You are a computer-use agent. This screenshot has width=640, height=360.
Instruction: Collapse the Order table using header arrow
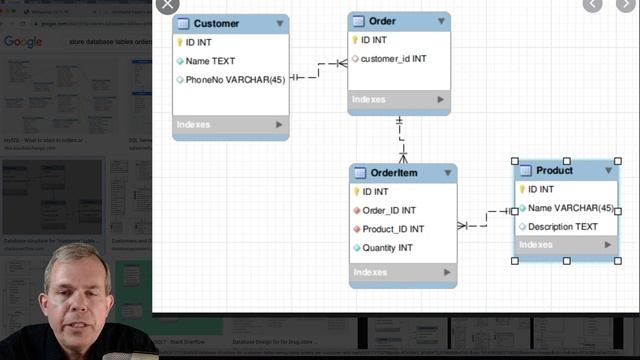tap(441, 21)
